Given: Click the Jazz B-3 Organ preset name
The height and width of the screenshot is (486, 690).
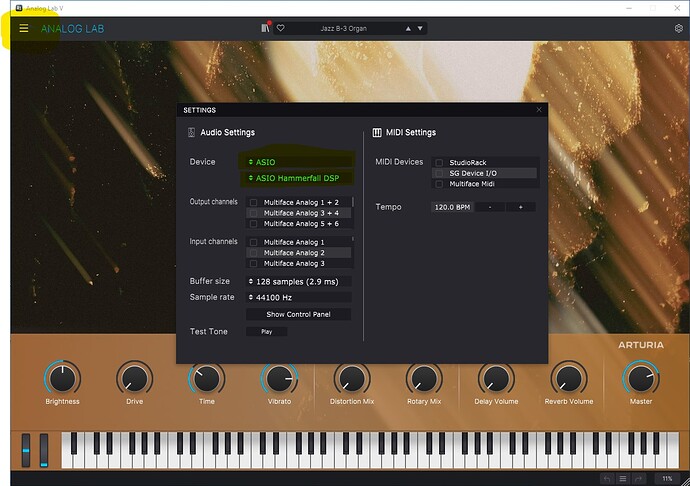Looking at the screenshot, I should click(343, 29).
